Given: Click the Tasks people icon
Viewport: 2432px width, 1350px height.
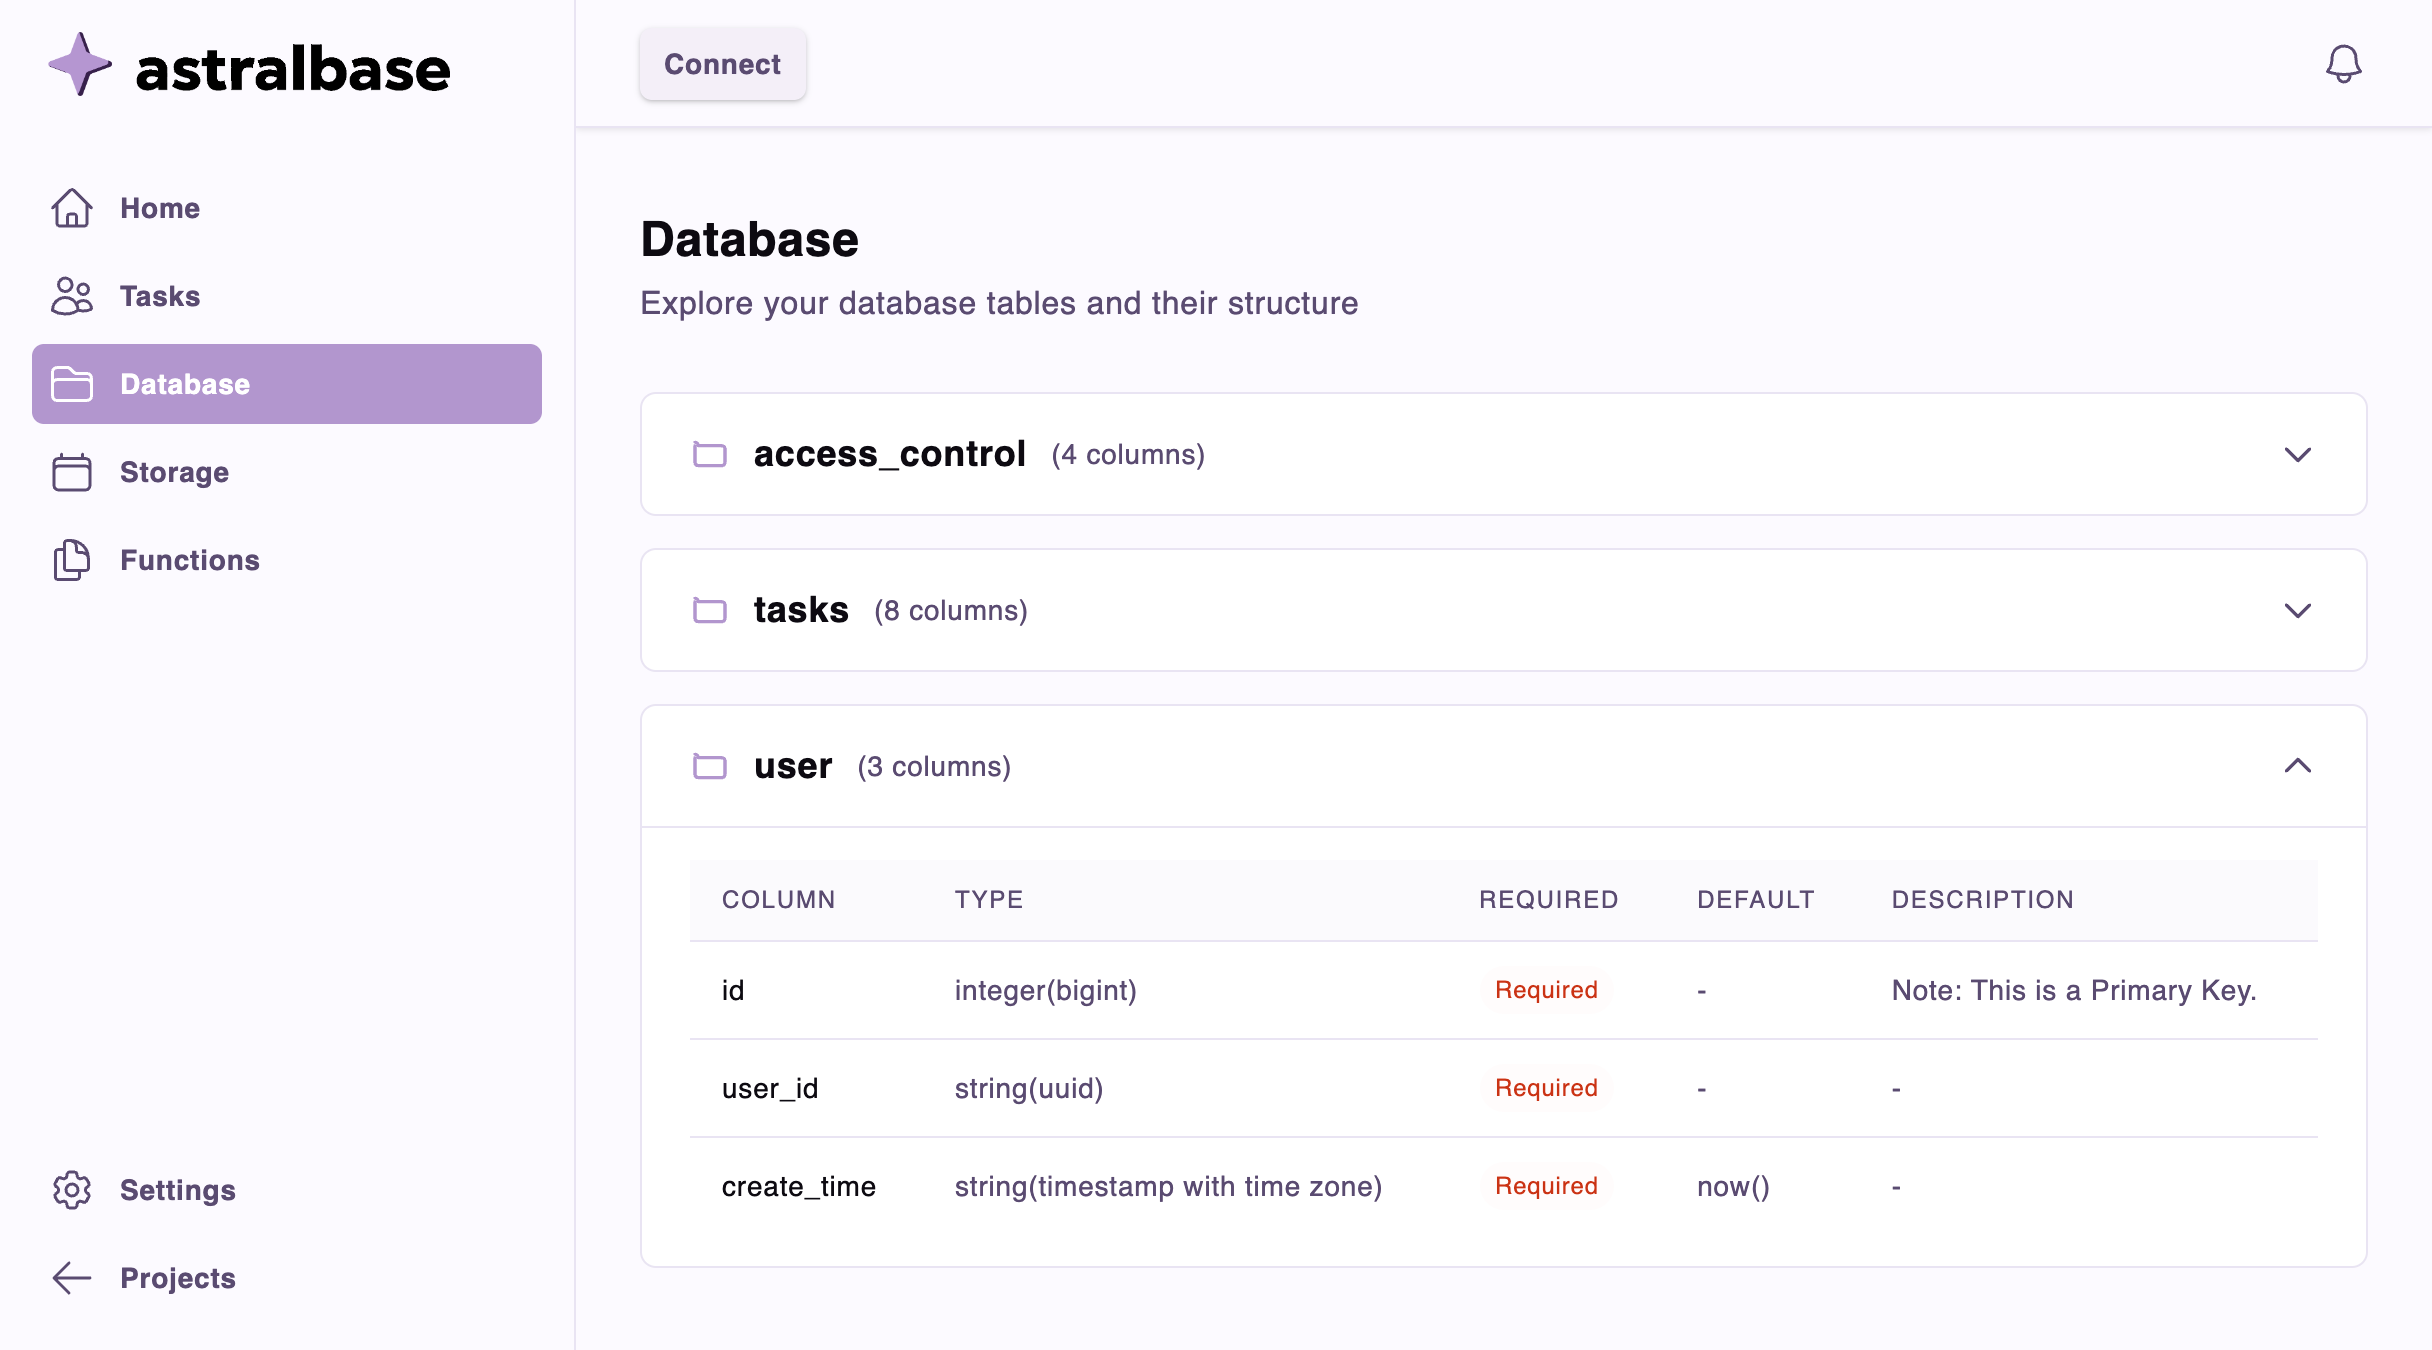Looking at the screenshot, I should pos(71,296).
